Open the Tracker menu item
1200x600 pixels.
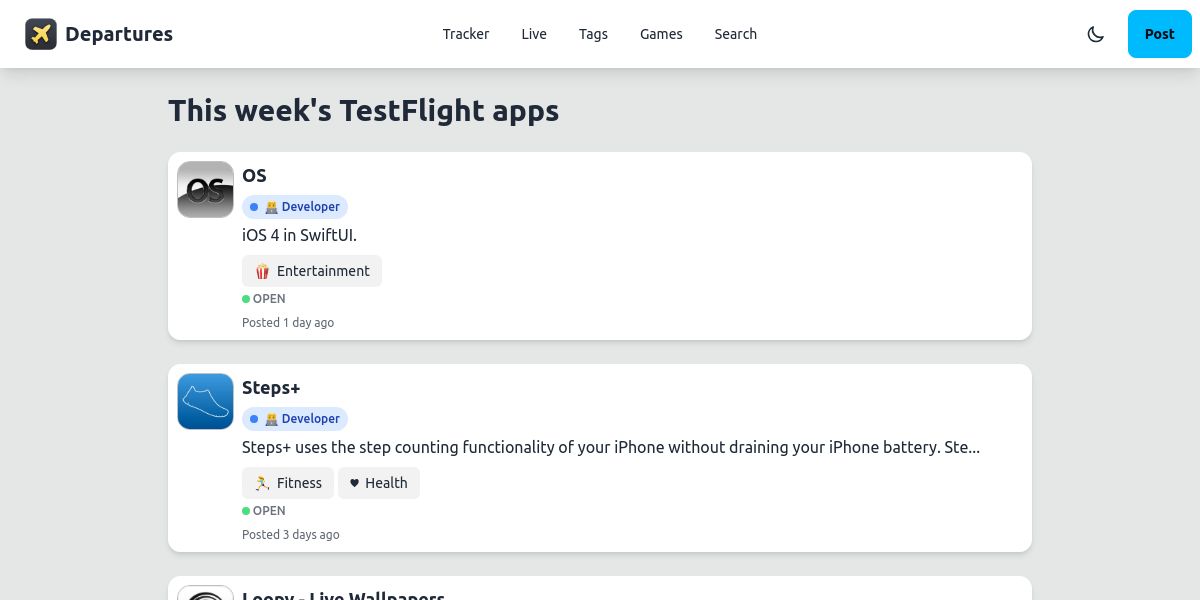[466, 34]
